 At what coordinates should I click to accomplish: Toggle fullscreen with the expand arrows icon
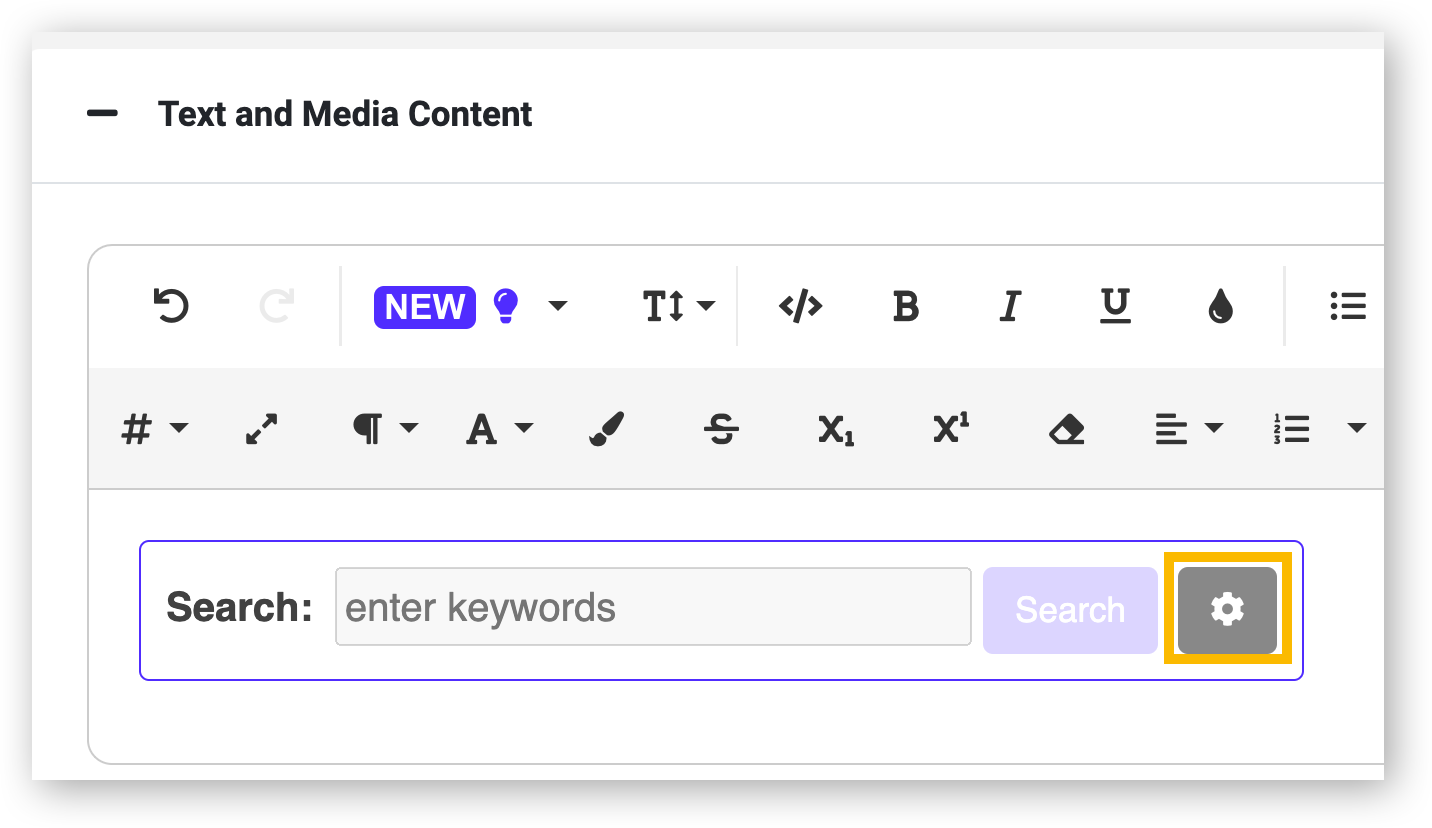(261, 429)
